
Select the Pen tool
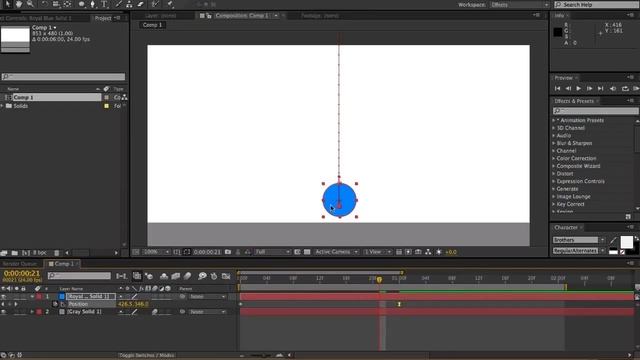(x=93, y=4)
